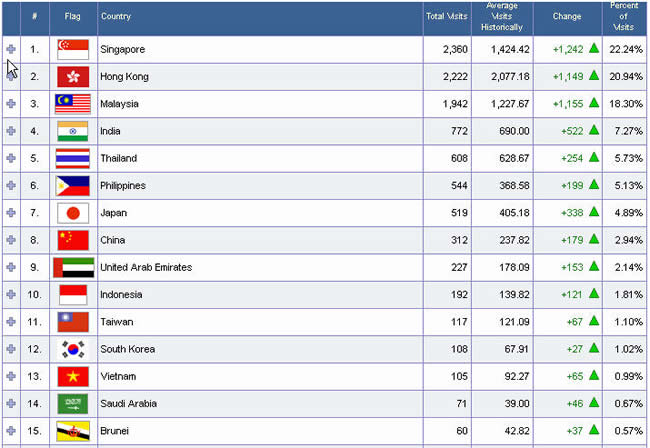
Task: Click the Malaysia flag icon
Action: tap(73, 104)
